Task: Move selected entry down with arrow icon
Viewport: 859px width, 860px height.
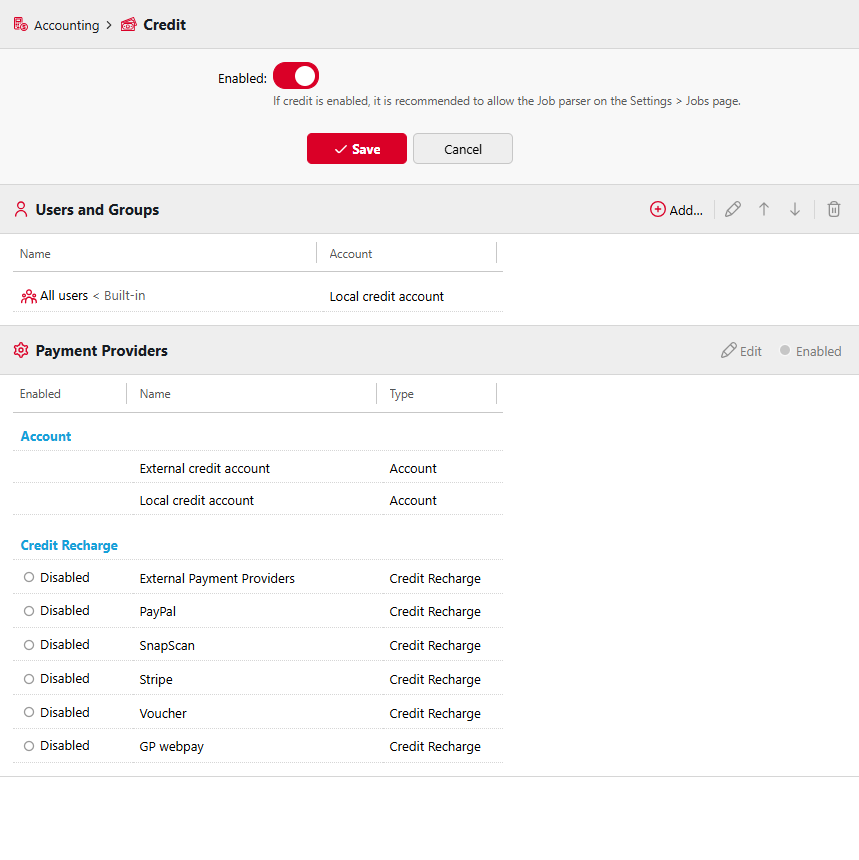Action: 795,210
